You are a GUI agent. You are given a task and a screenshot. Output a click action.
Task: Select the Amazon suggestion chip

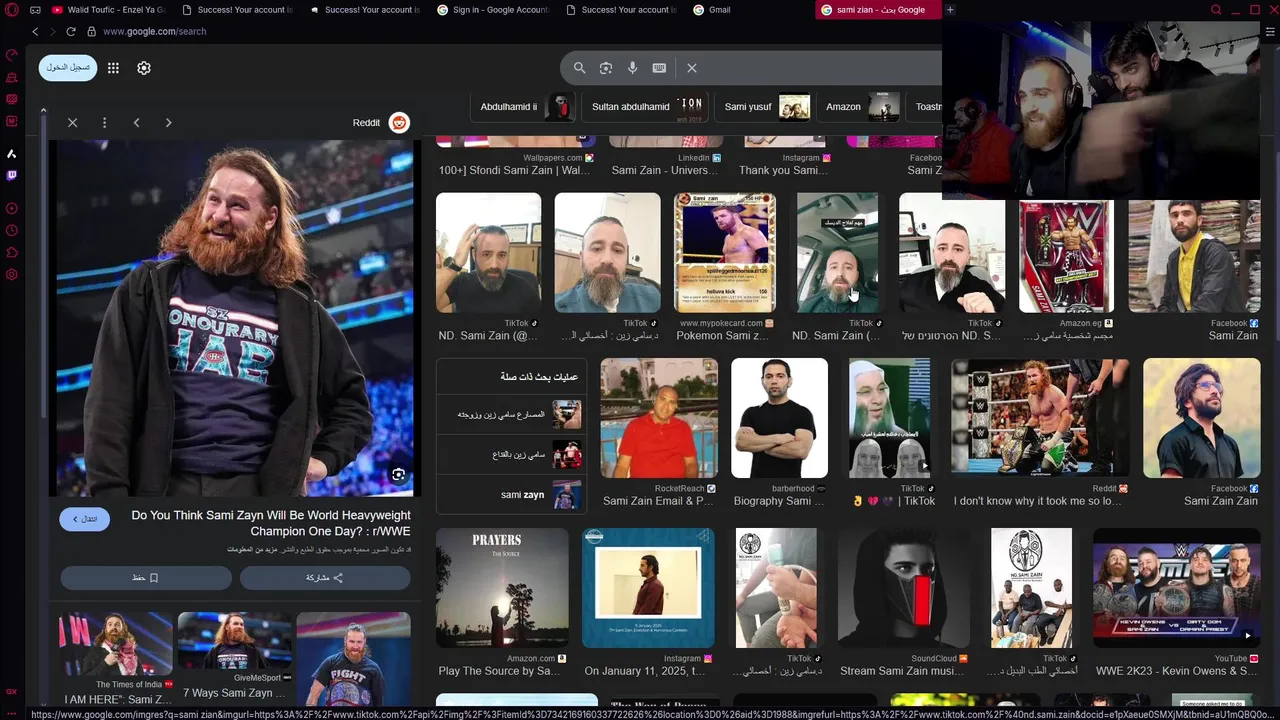click(860, 106)
